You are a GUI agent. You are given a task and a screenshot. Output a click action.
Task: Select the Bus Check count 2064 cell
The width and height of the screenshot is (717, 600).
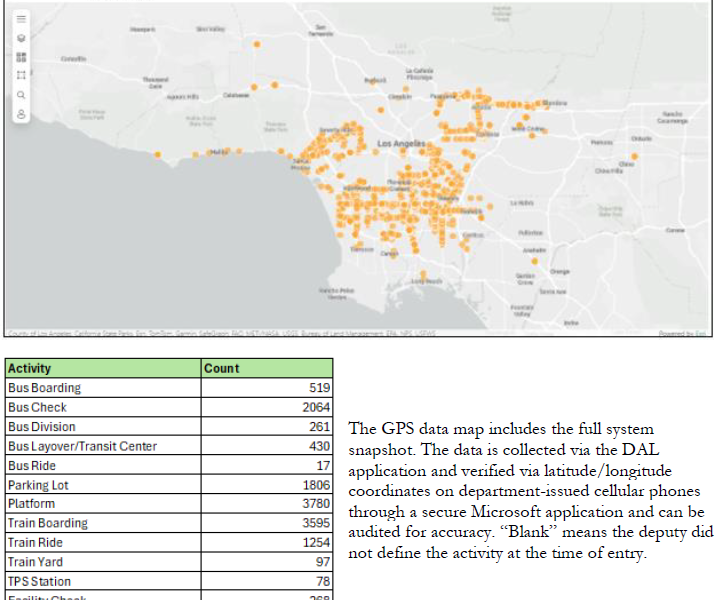coord(267,407)
